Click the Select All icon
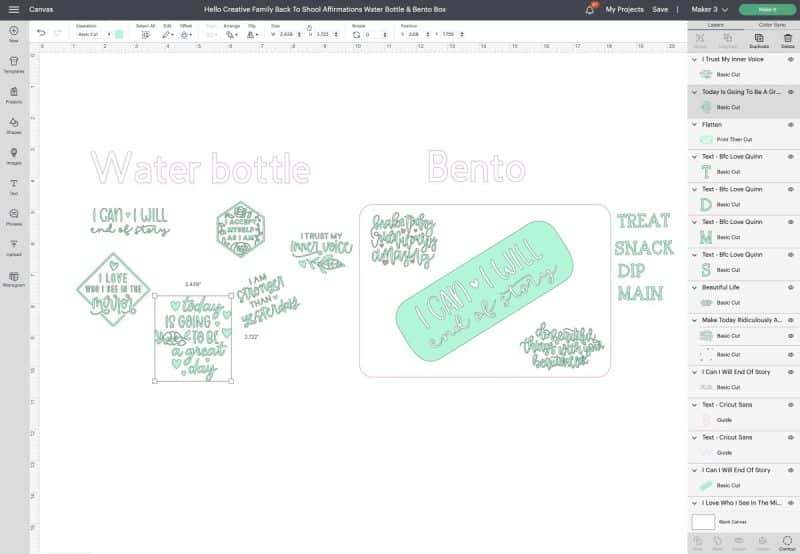Screen dimensions: 800x554 [x=145, y=35]
